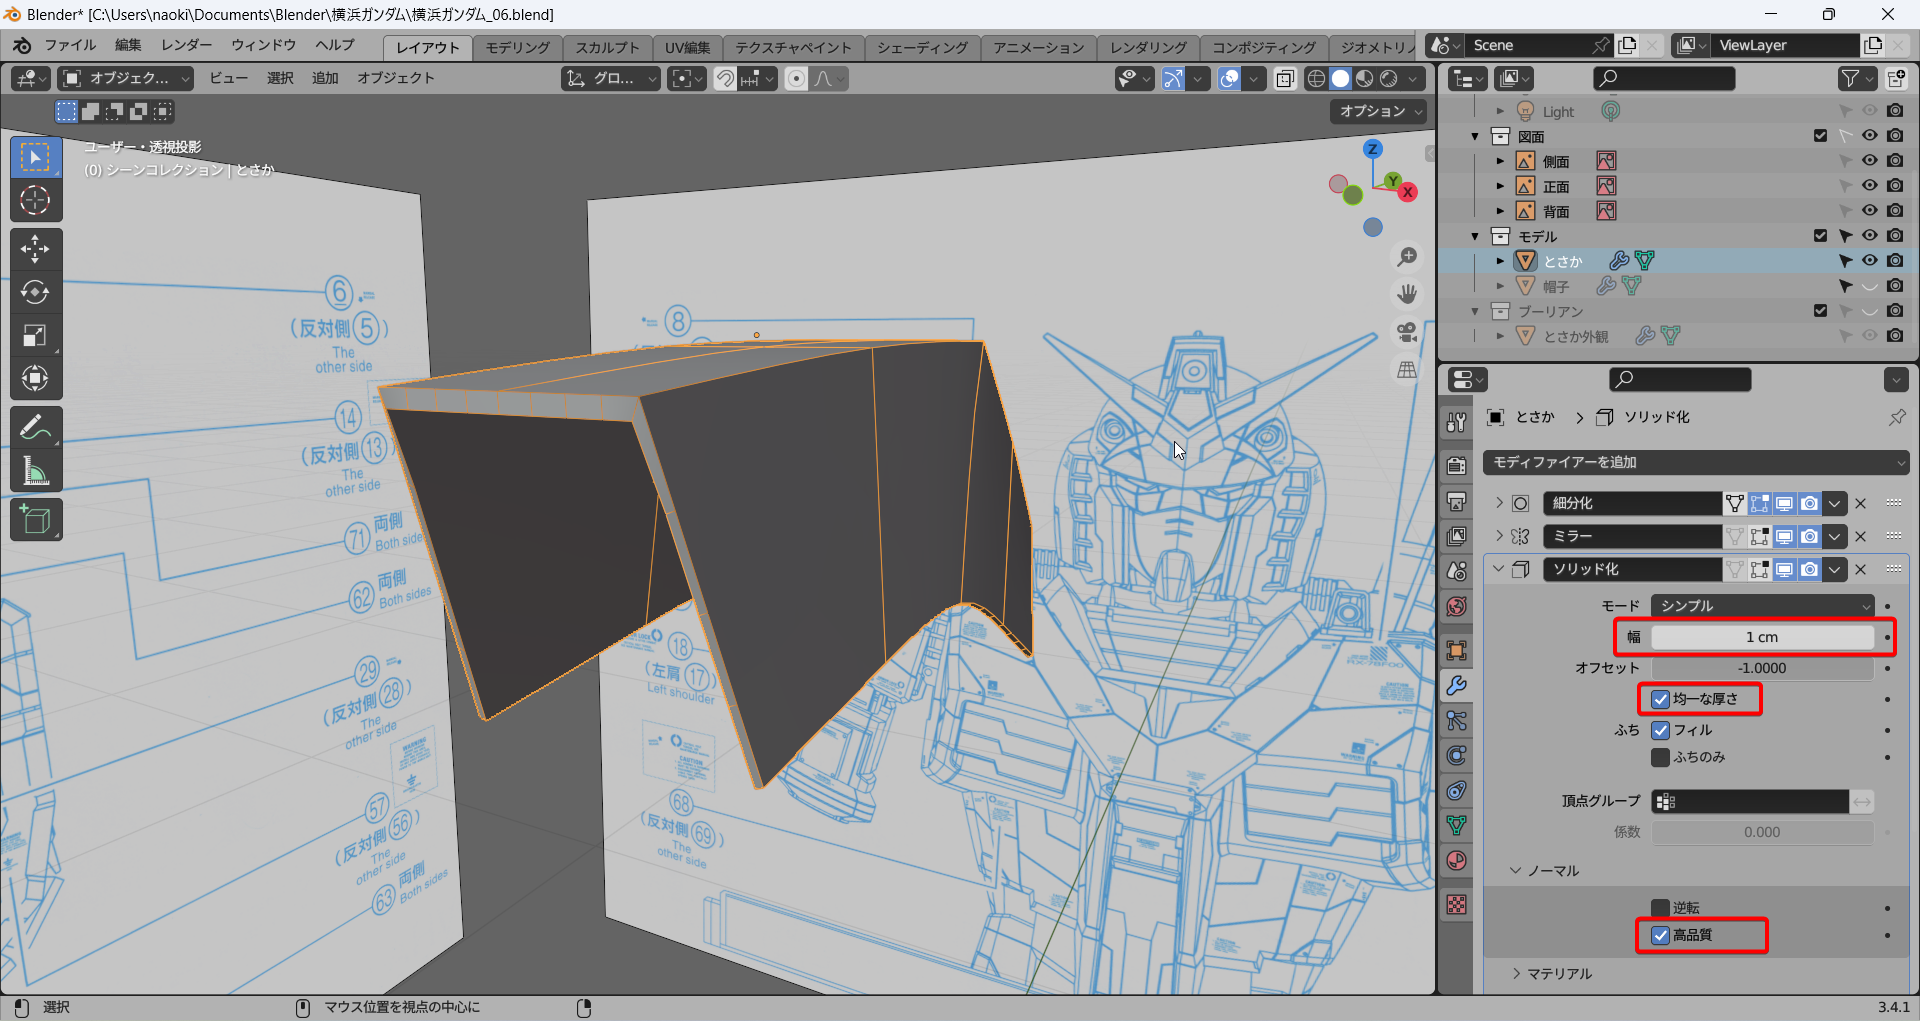
Task: Select the Scale tool
Action: click(35, 335)
